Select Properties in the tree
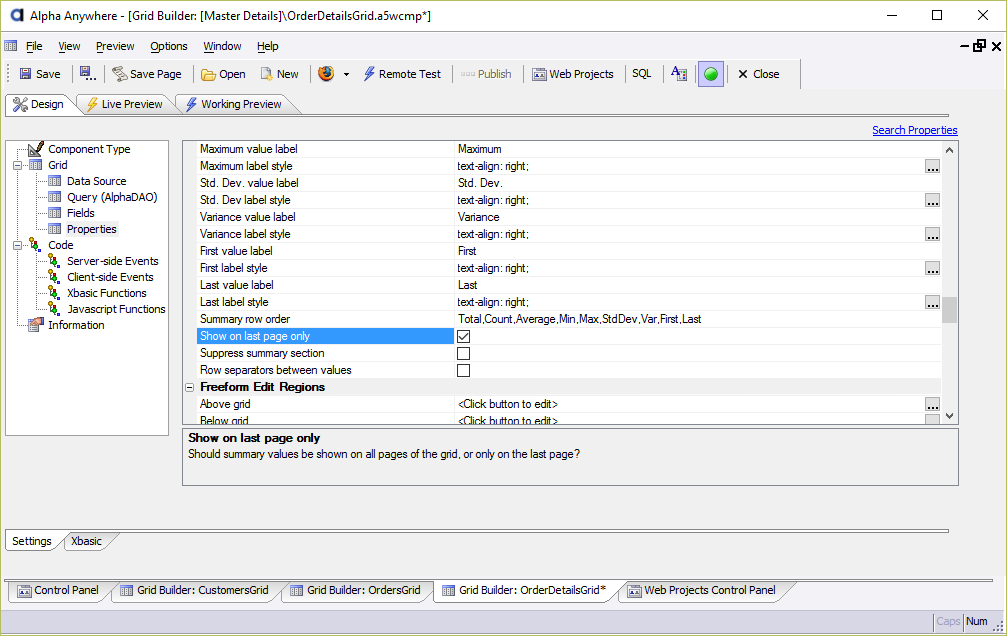 click(92, 229)
